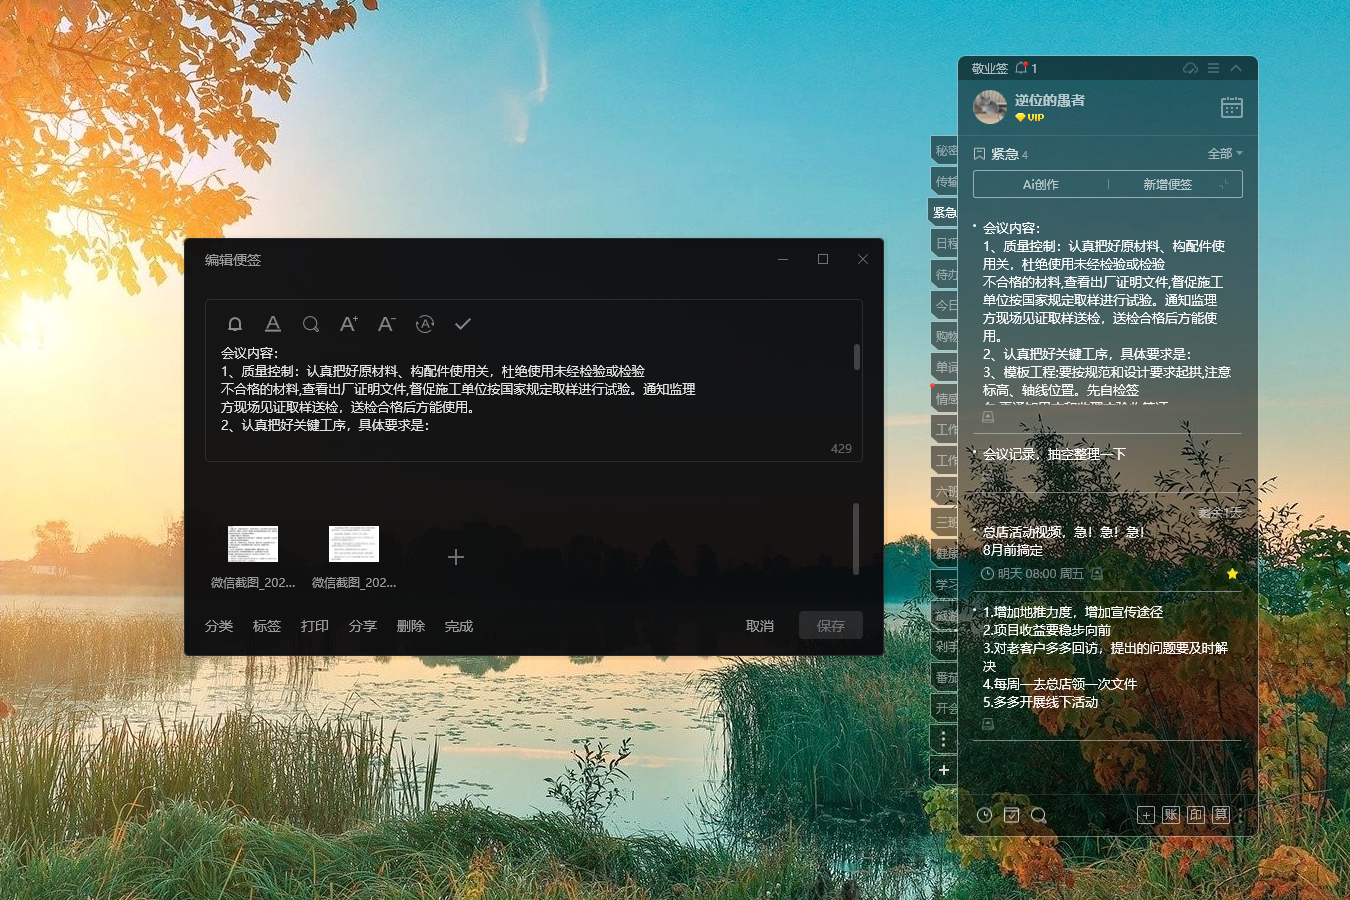Image resolution: width=1350 pixels, height=900 pixels.
Task: Select the 秘密 category tab
Action: (x=945, y=150)
